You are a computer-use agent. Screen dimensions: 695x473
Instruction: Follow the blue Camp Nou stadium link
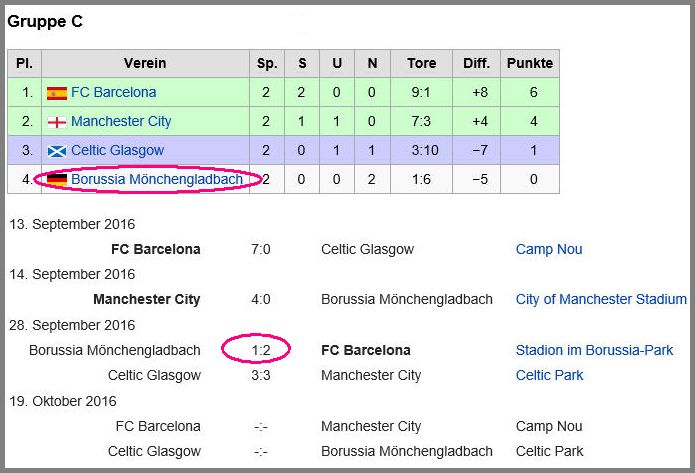pos(549,249)
